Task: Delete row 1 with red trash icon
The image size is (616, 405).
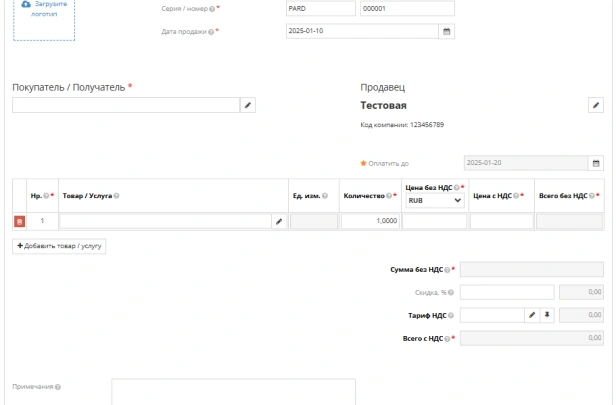Action: pyautogui.click(x=19, y=222)
